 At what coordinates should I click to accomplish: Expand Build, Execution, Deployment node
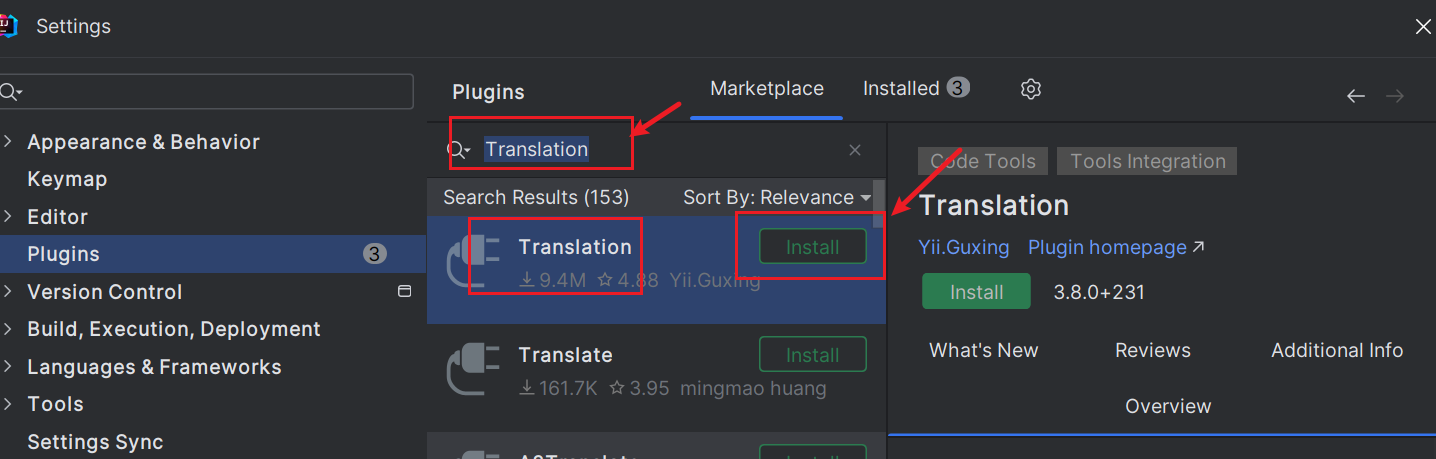[8, 329]
